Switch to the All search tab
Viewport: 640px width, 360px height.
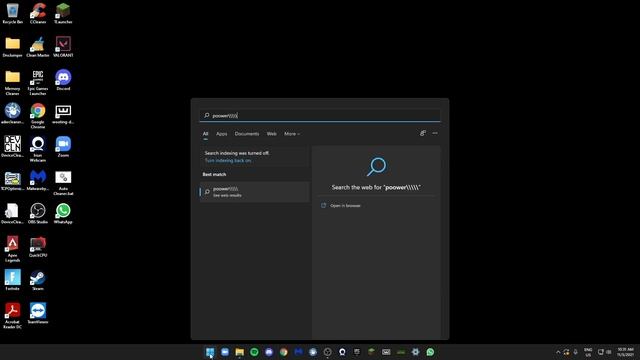coord(205,134)
